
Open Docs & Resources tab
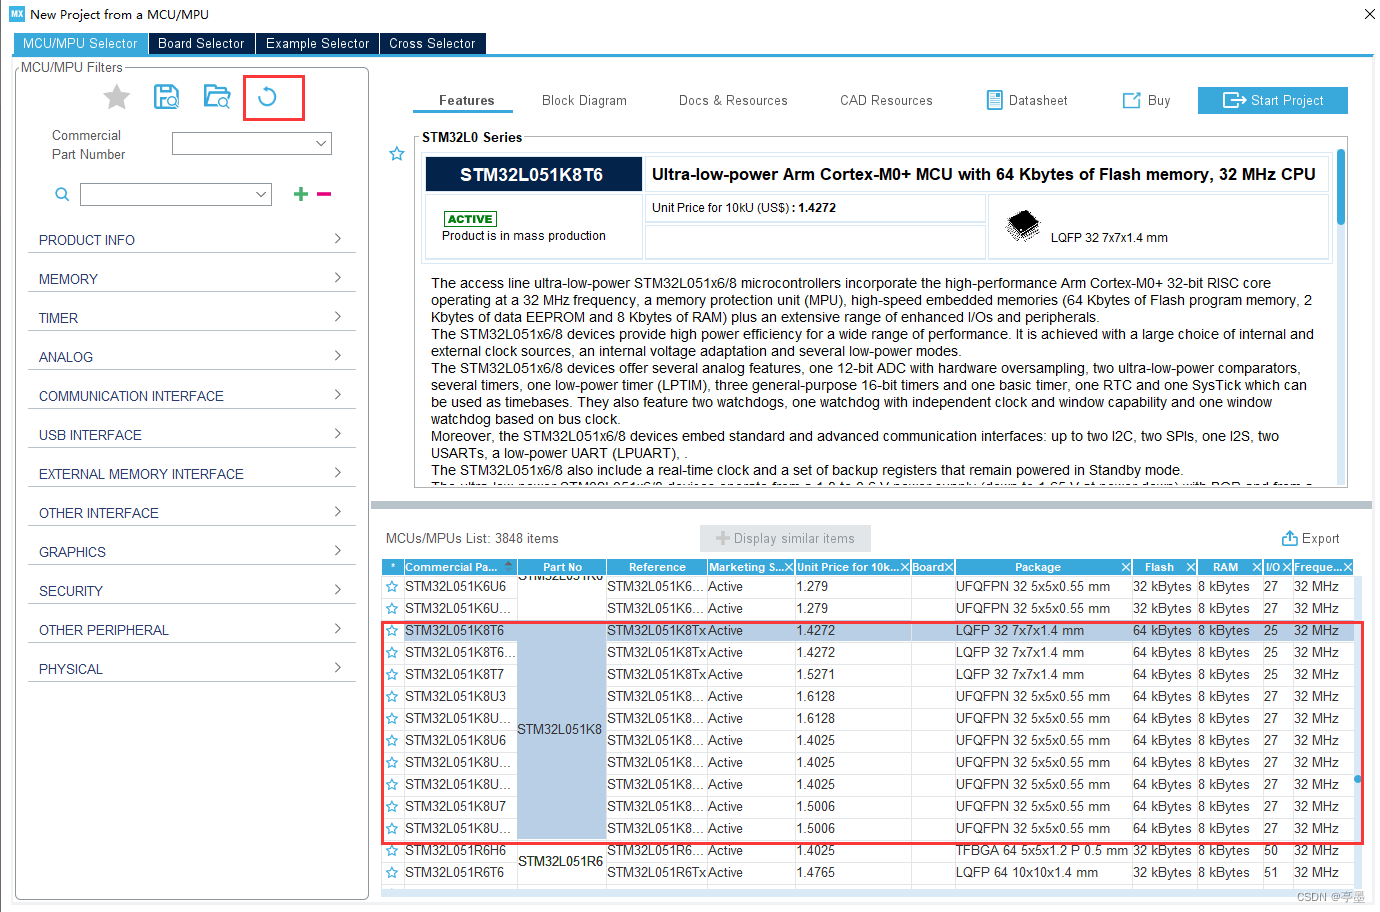point(733,100)
